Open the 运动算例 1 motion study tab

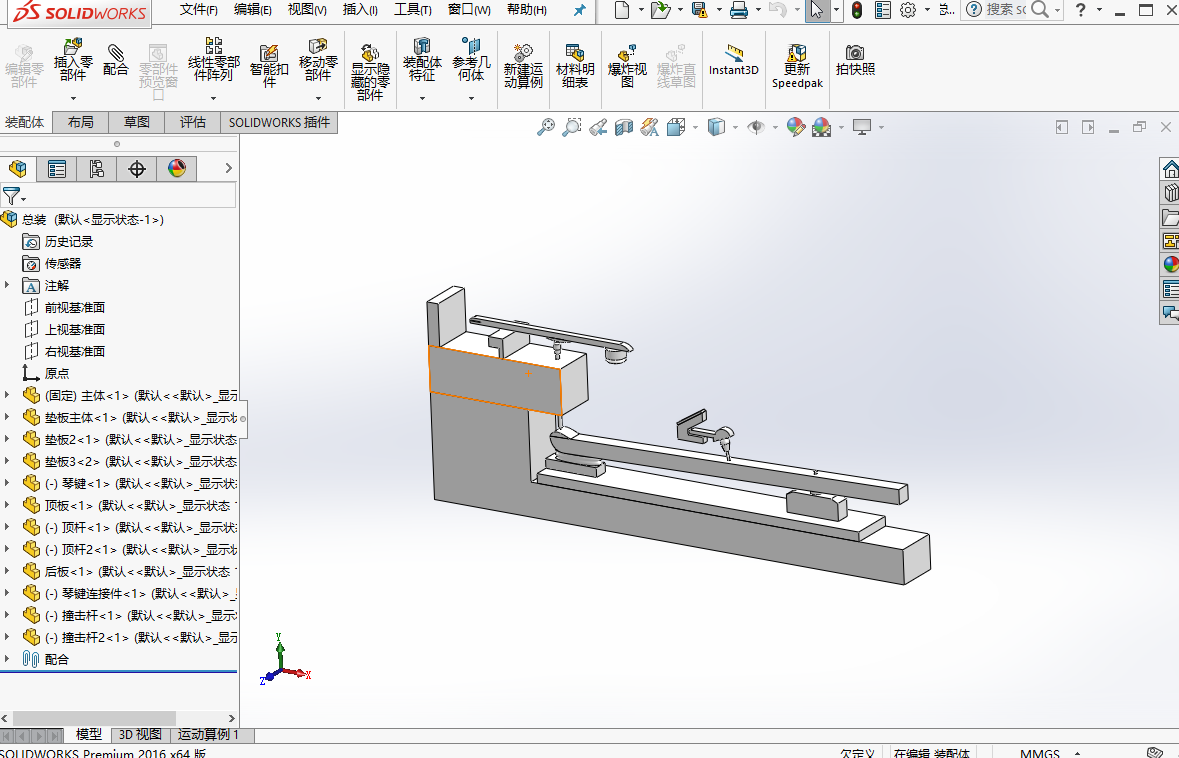tap(208, 735)
